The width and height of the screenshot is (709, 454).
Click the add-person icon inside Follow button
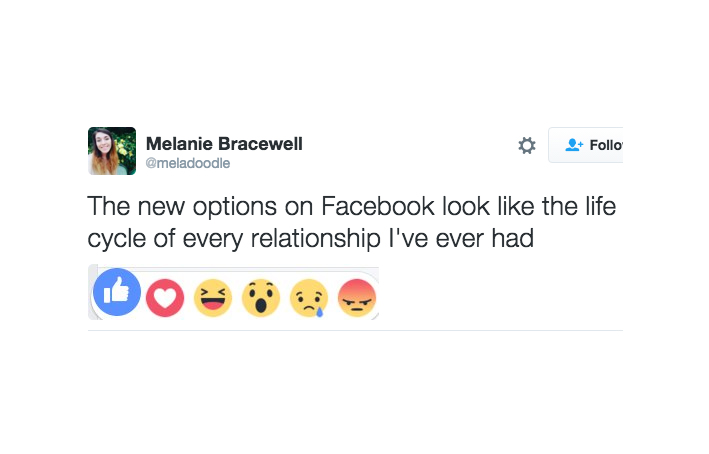click(x=574, y=145)
